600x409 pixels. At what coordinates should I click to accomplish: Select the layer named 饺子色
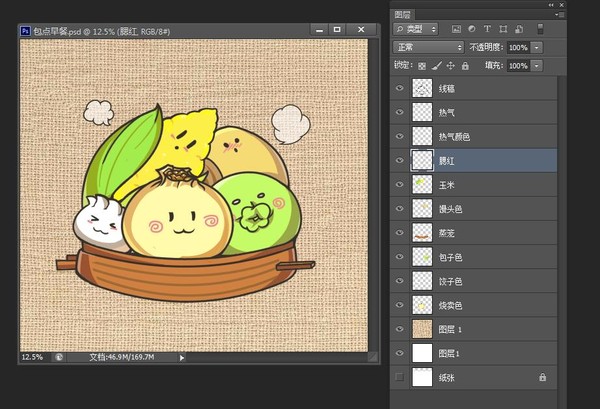click(483, 281)
